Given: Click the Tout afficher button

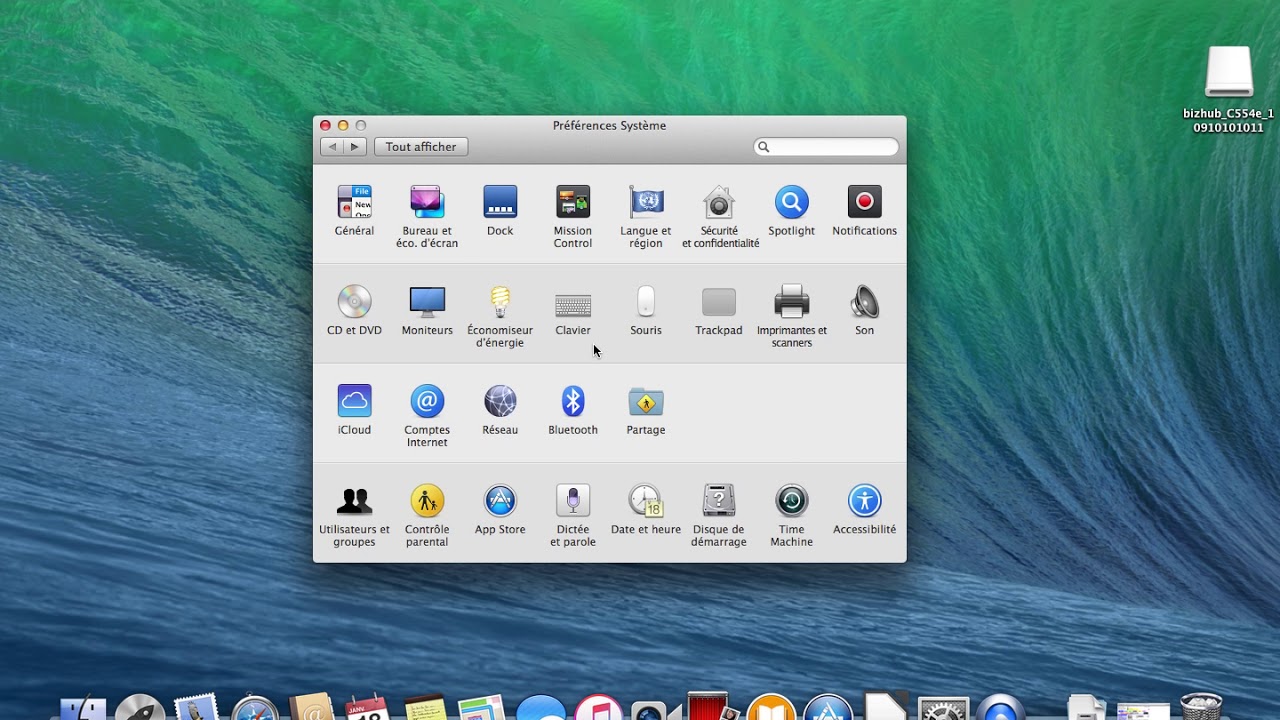Looking at the screenshot, I should point(421,147).
